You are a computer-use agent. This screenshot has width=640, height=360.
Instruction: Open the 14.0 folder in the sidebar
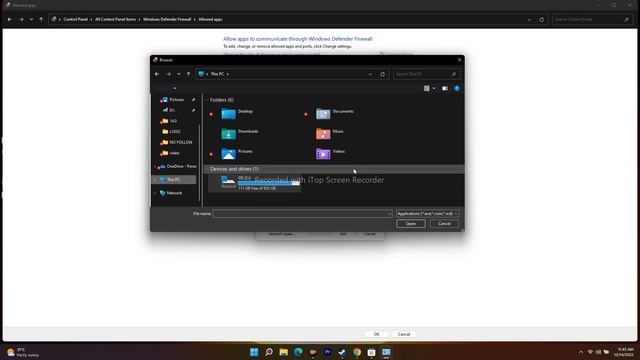(173, 121)
